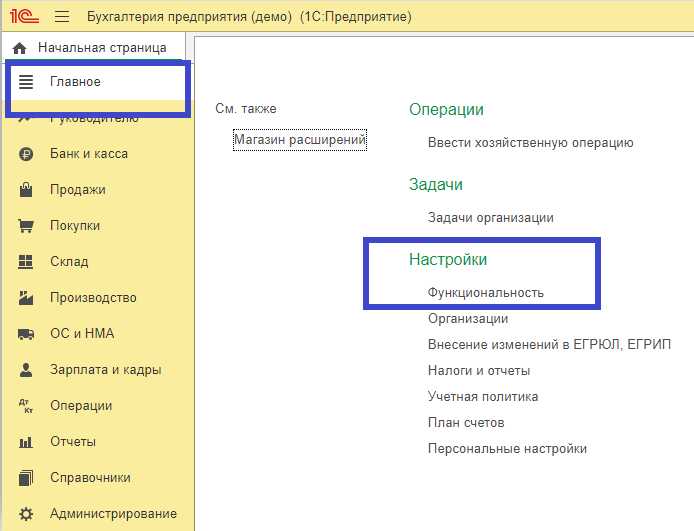Open План счетов link
The width and height of the screenshot is (694, 531).
coord(466,423)
